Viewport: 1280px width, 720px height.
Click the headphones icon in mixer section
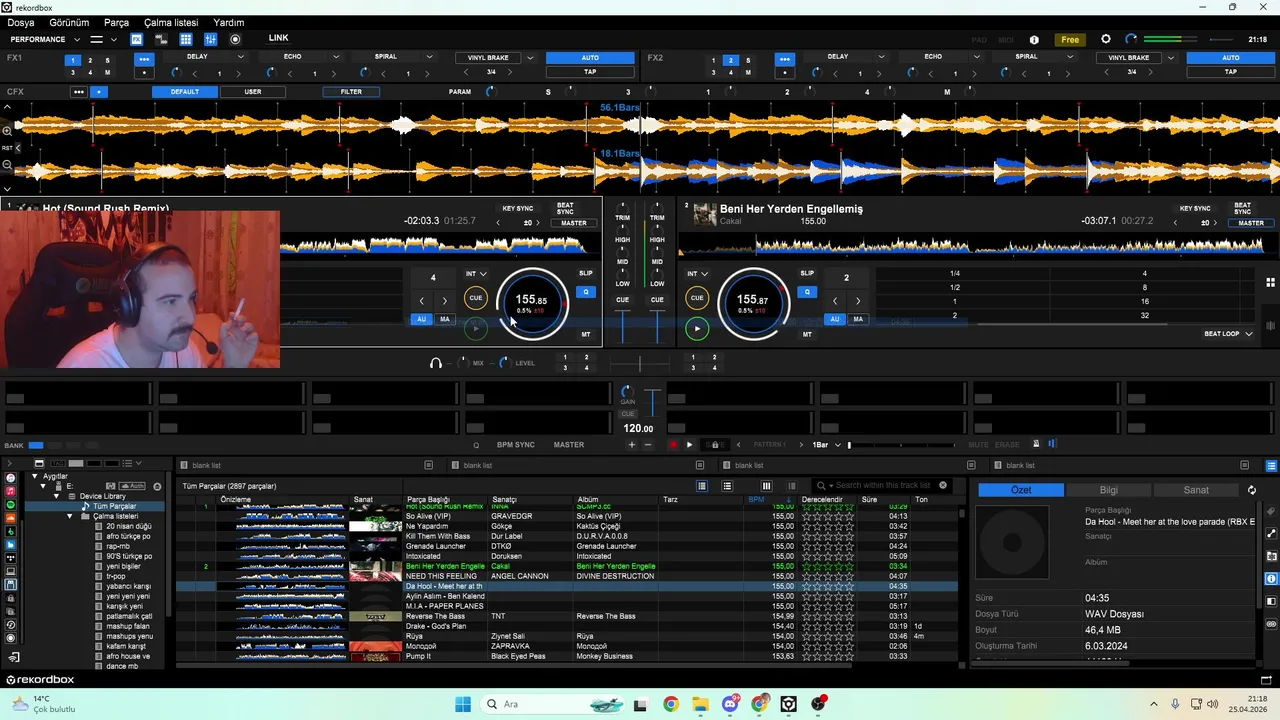tap(436, 363)
